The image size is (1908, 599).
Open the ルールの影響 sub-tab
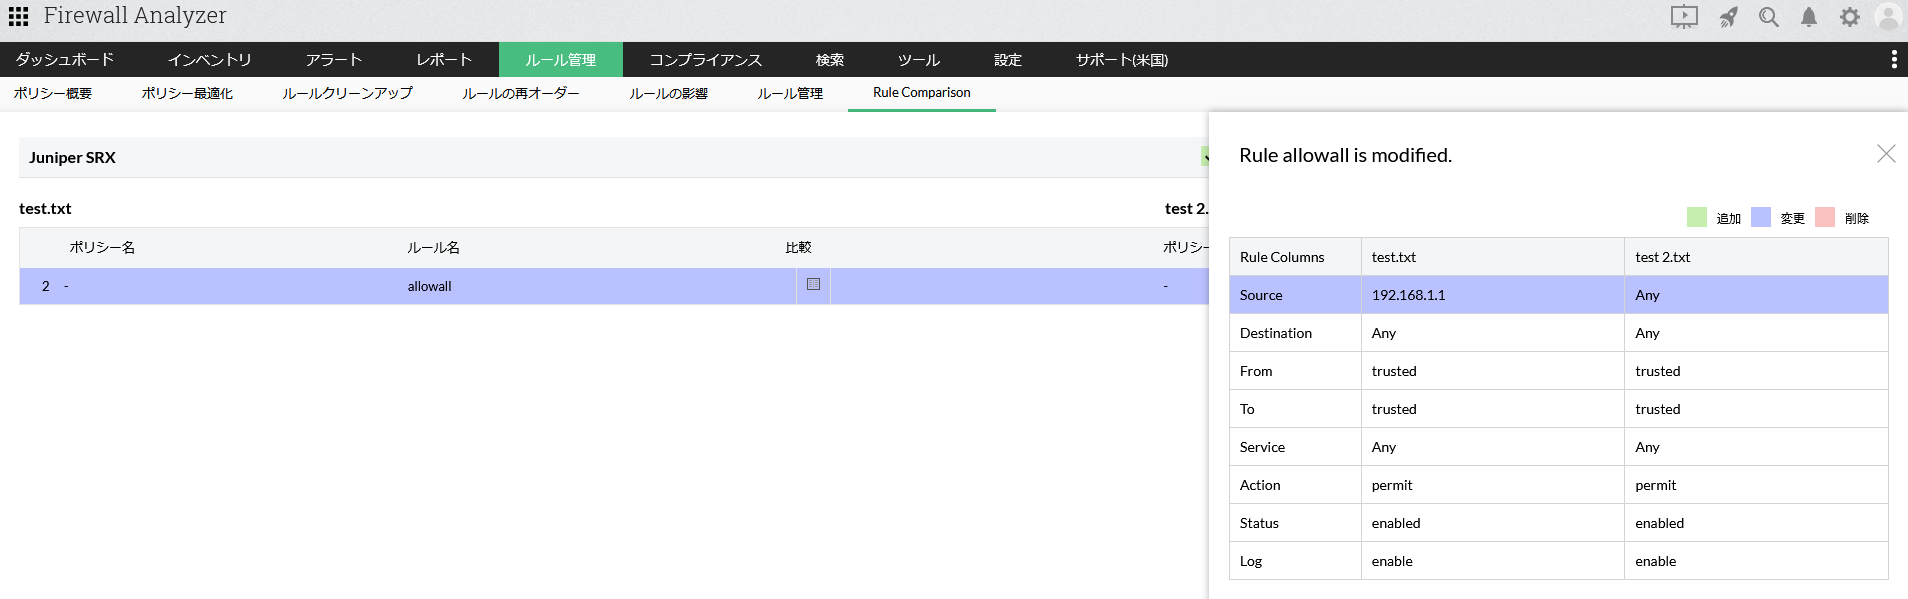pos(668,93)
